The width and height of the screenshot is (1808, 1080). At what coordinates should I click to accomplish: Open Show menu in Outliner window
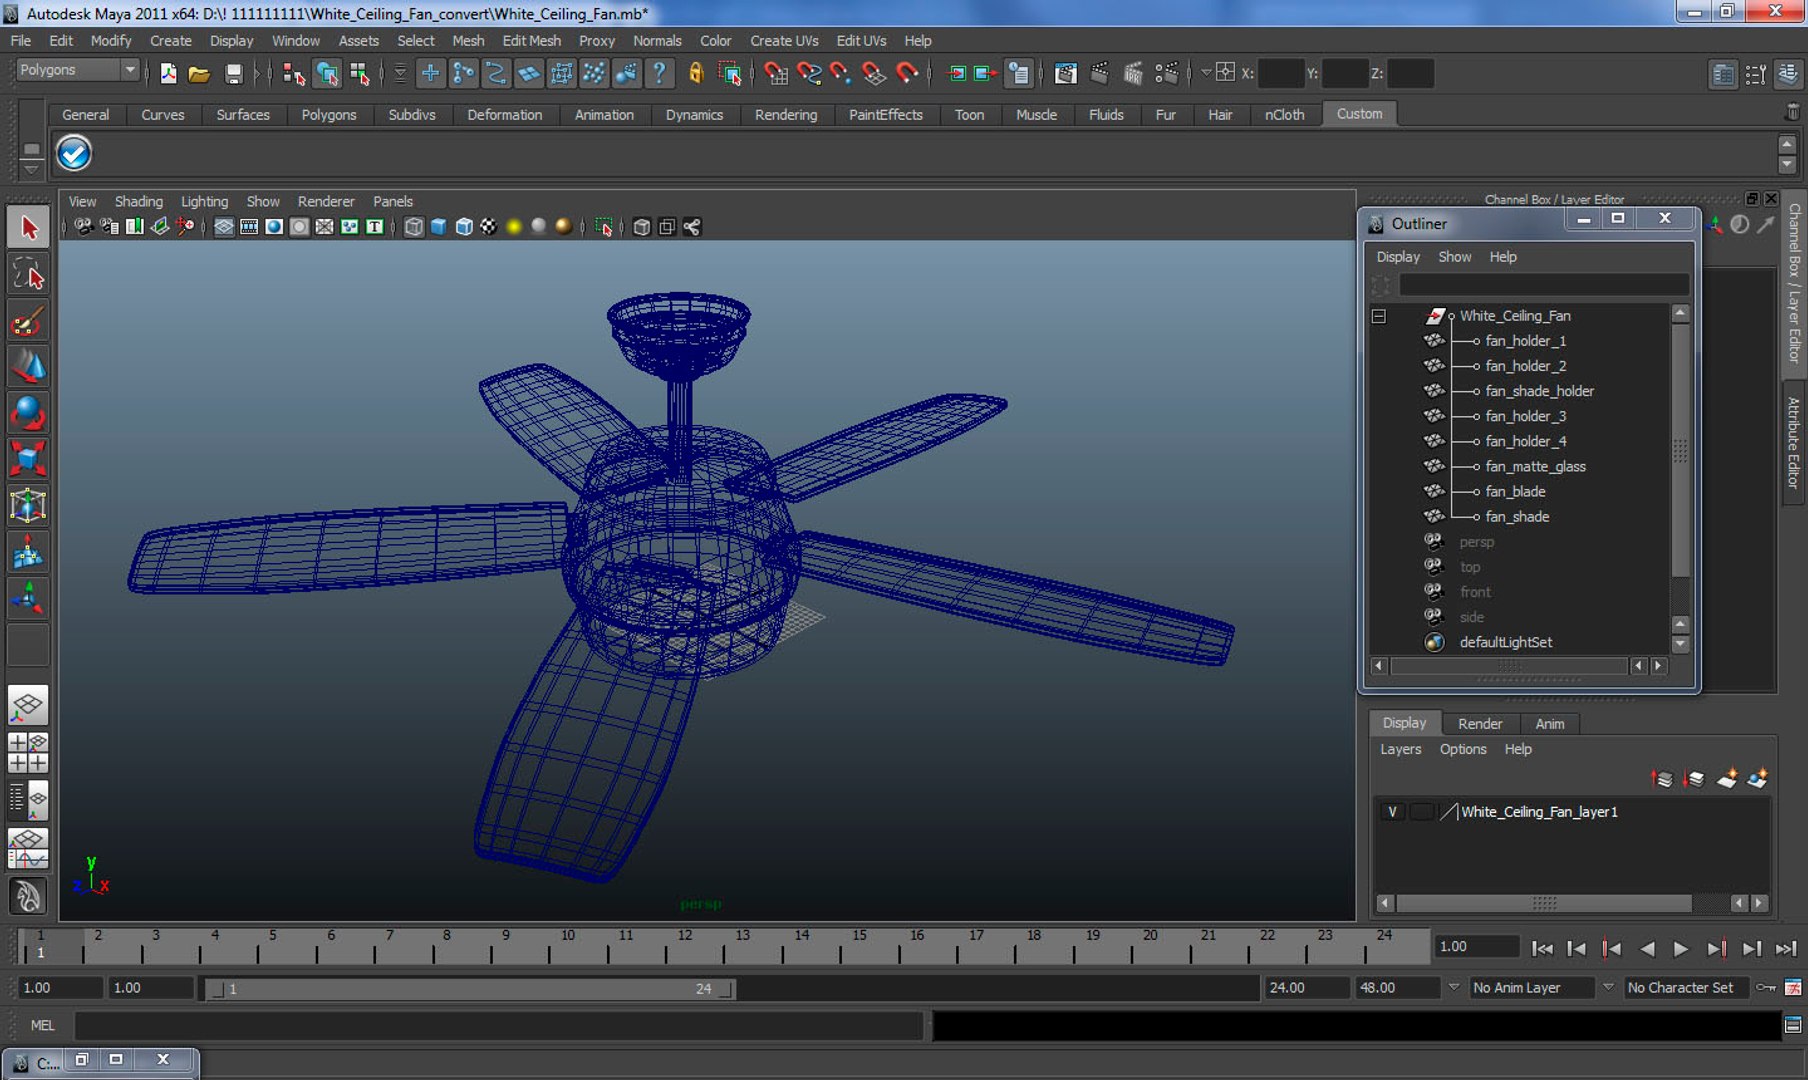(x=1454, y=257)
